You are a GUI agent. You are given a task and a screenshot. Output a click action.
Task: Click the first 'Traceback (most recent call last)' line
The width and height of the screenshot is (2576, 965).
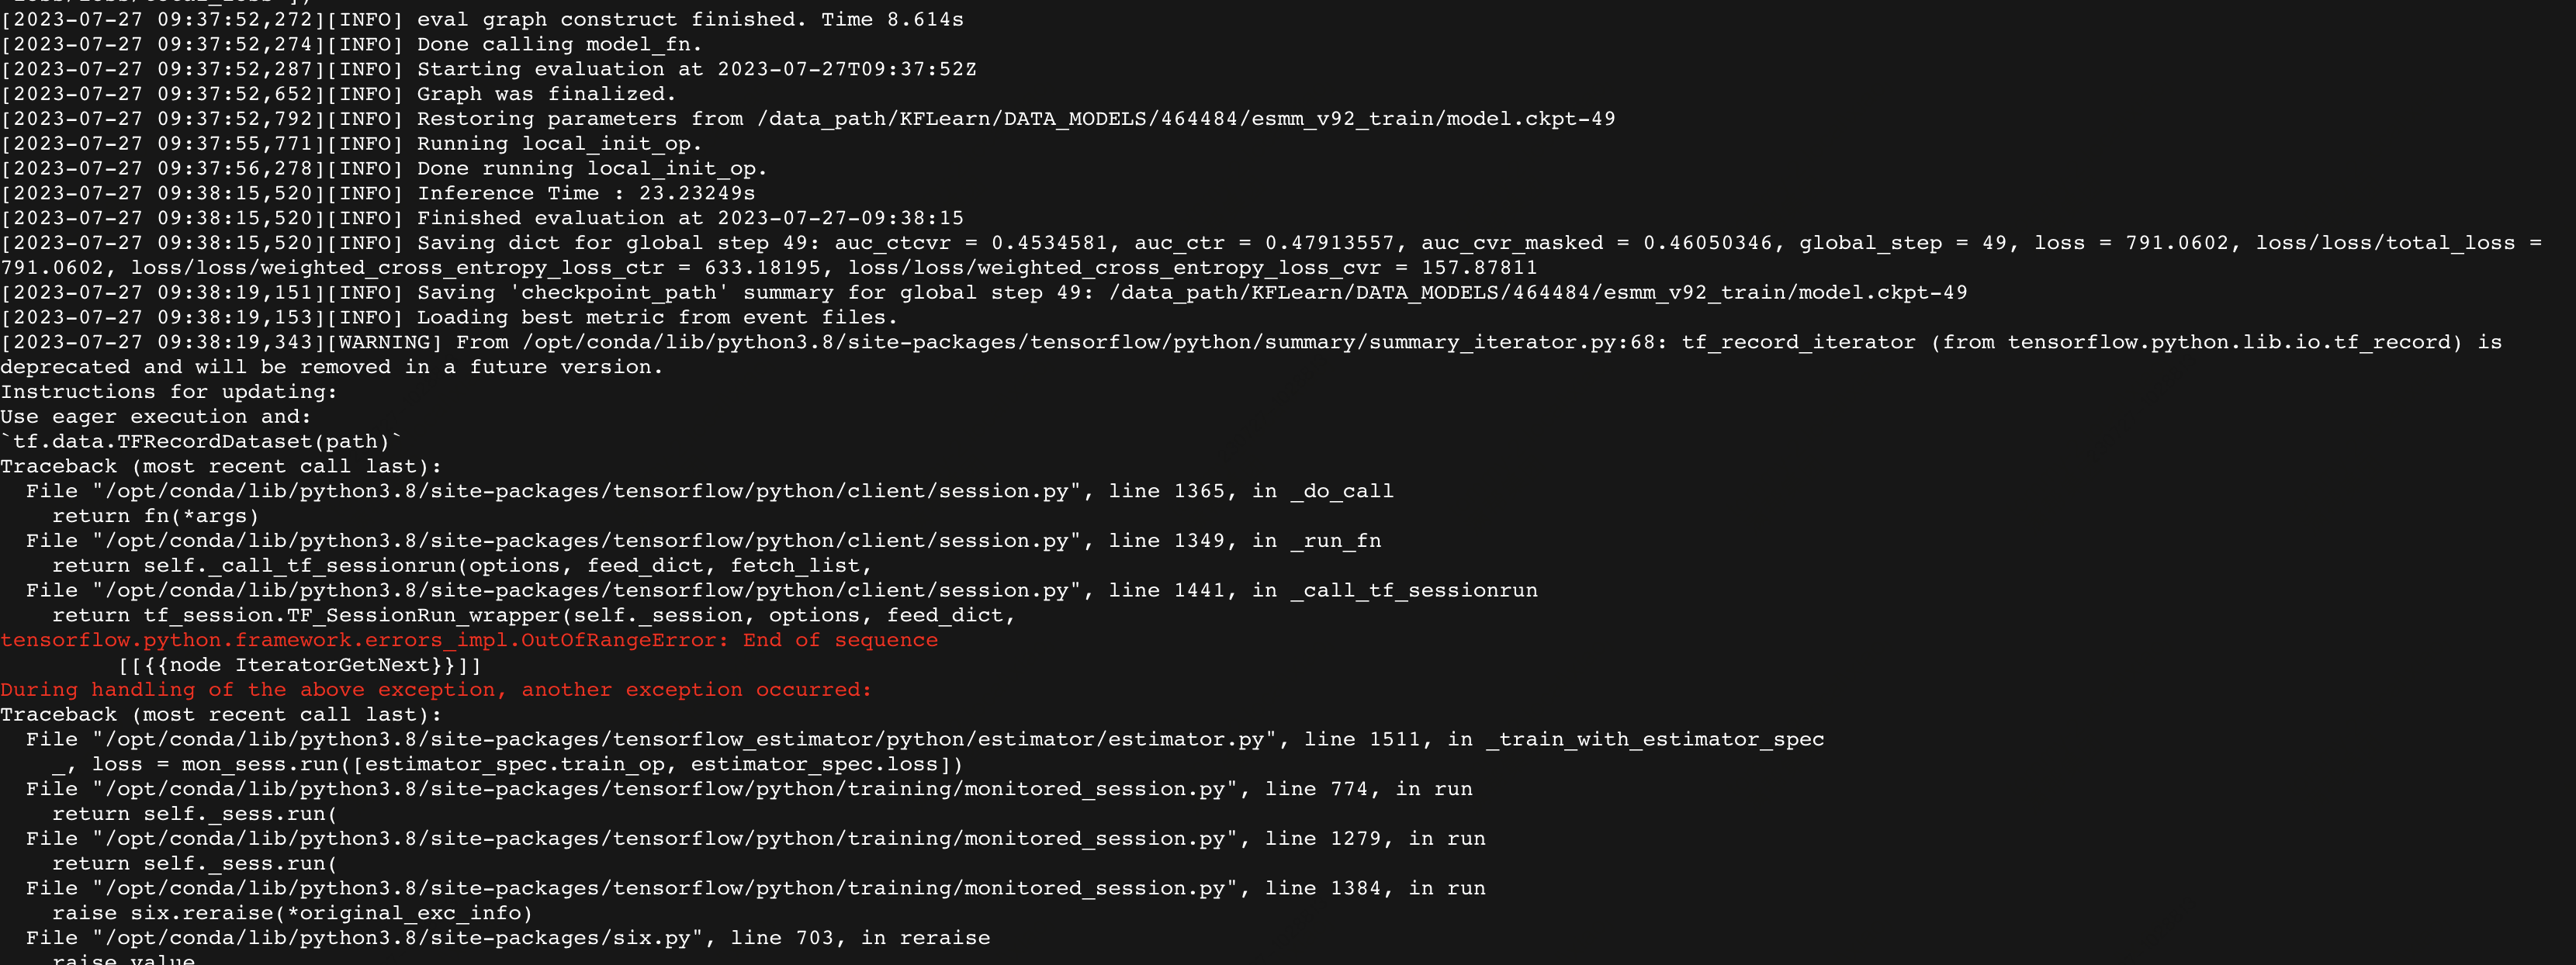221,466
